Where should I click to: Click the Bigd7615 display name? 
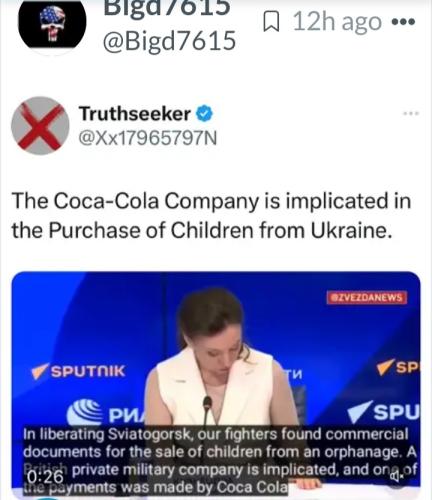[167, 8]
